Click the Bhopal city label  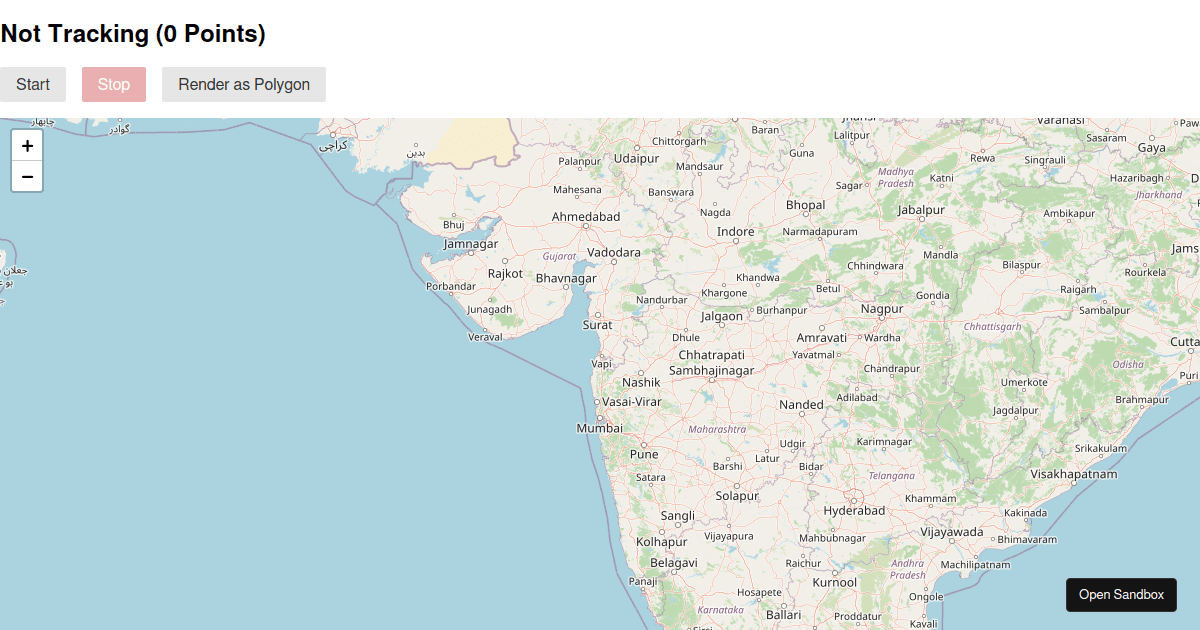click(805, 205)
